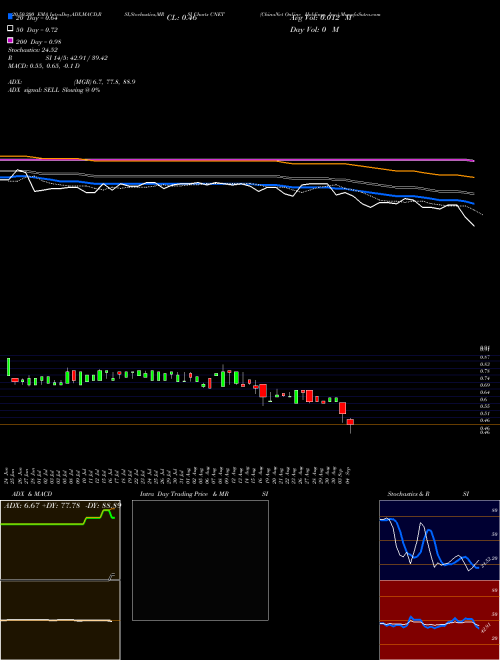This screenshot has width=500, height=660.
Task: Click the 'Day Vol: 0 M' label
Action: pos(314,30)
